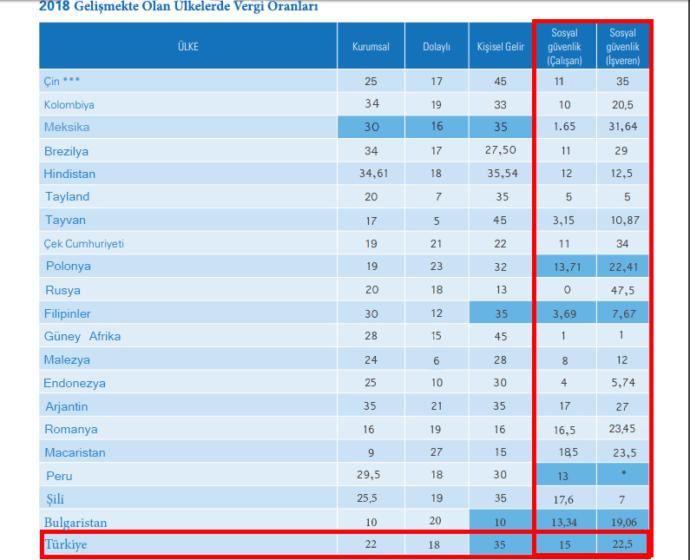
Task: Select the Kurumsal column header
Action: [371, 46]
